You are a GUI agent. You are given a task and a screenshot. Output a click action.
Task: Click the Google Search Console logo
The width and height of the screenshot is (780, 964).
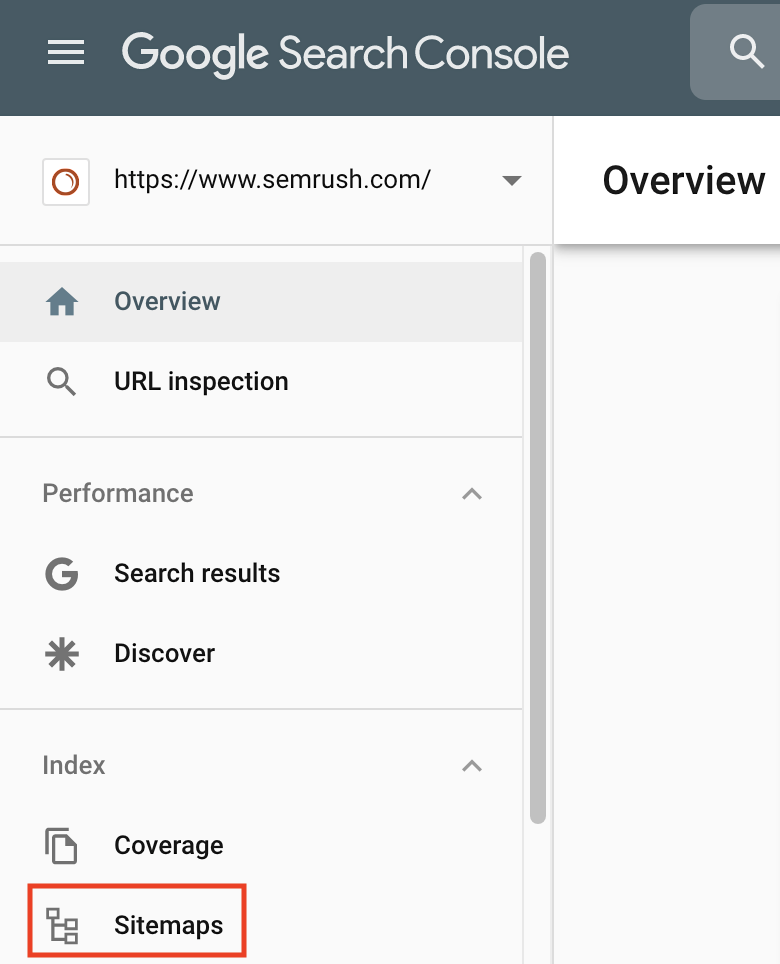(345, 54)
